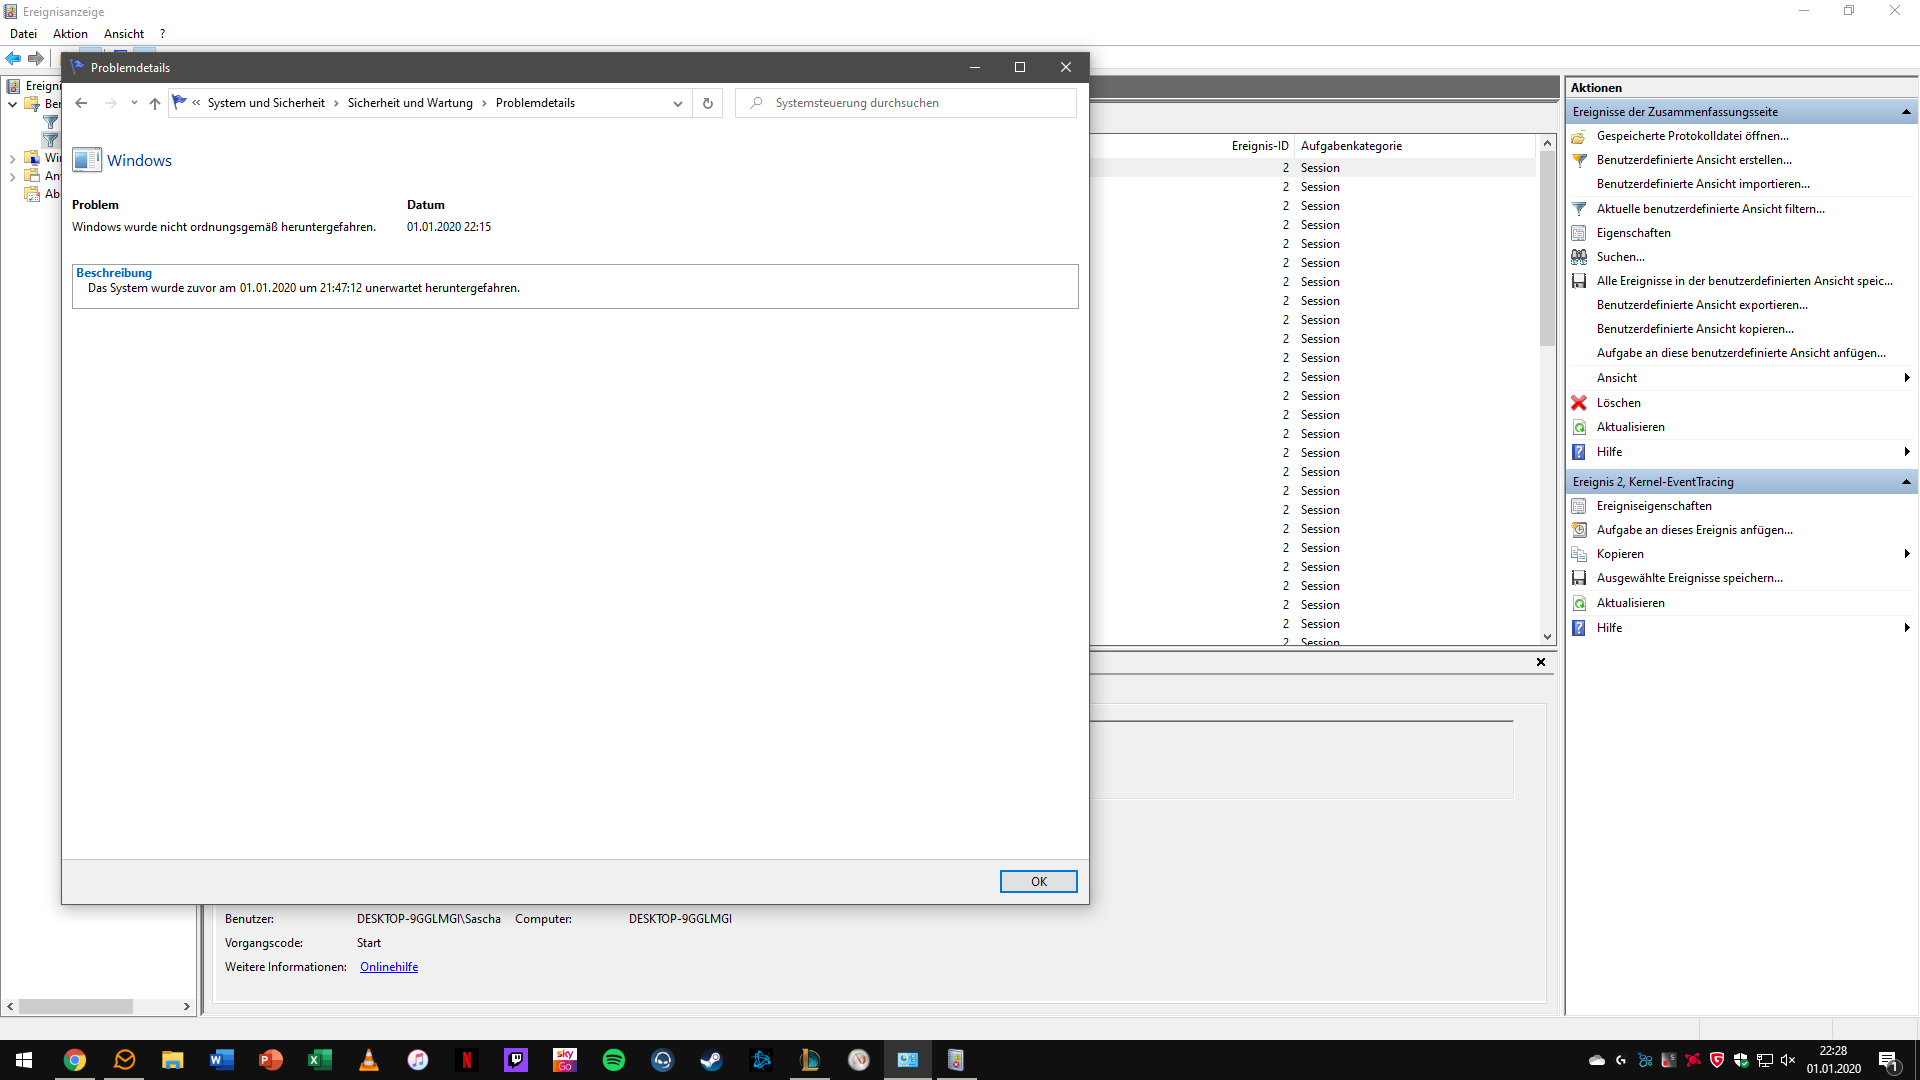This screenshot has width=1920, height=1080.
Task: Open the Aktion menu
Action: click(70, 34)
